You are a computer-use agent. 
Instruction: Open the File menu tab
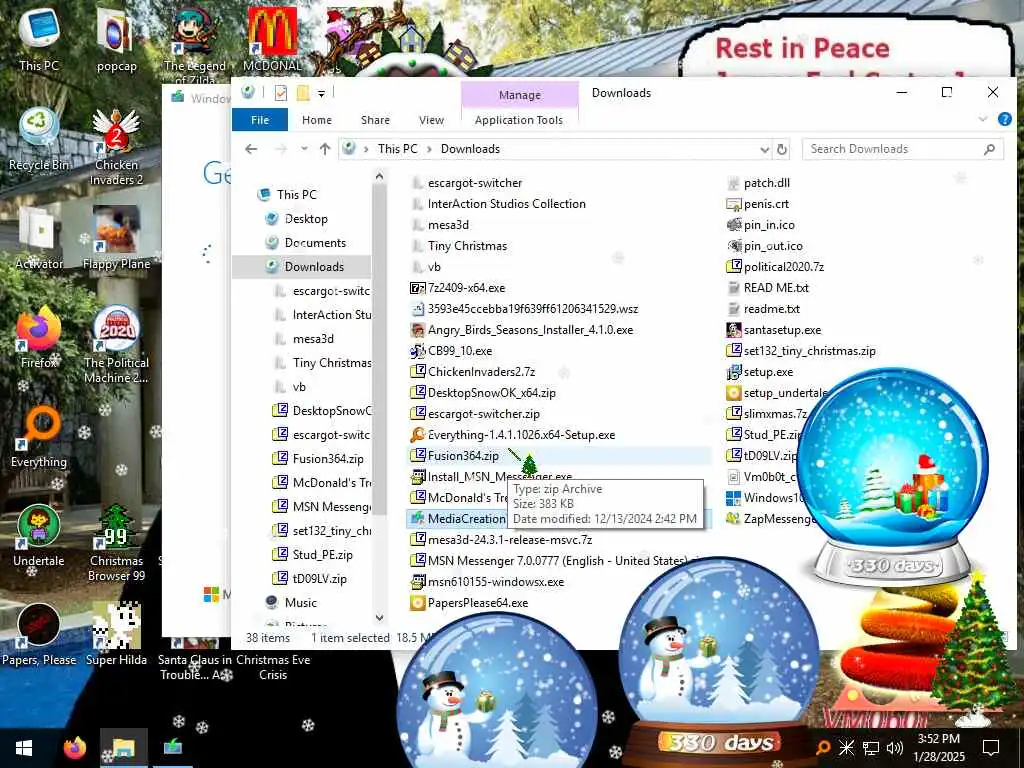point(260,120)
